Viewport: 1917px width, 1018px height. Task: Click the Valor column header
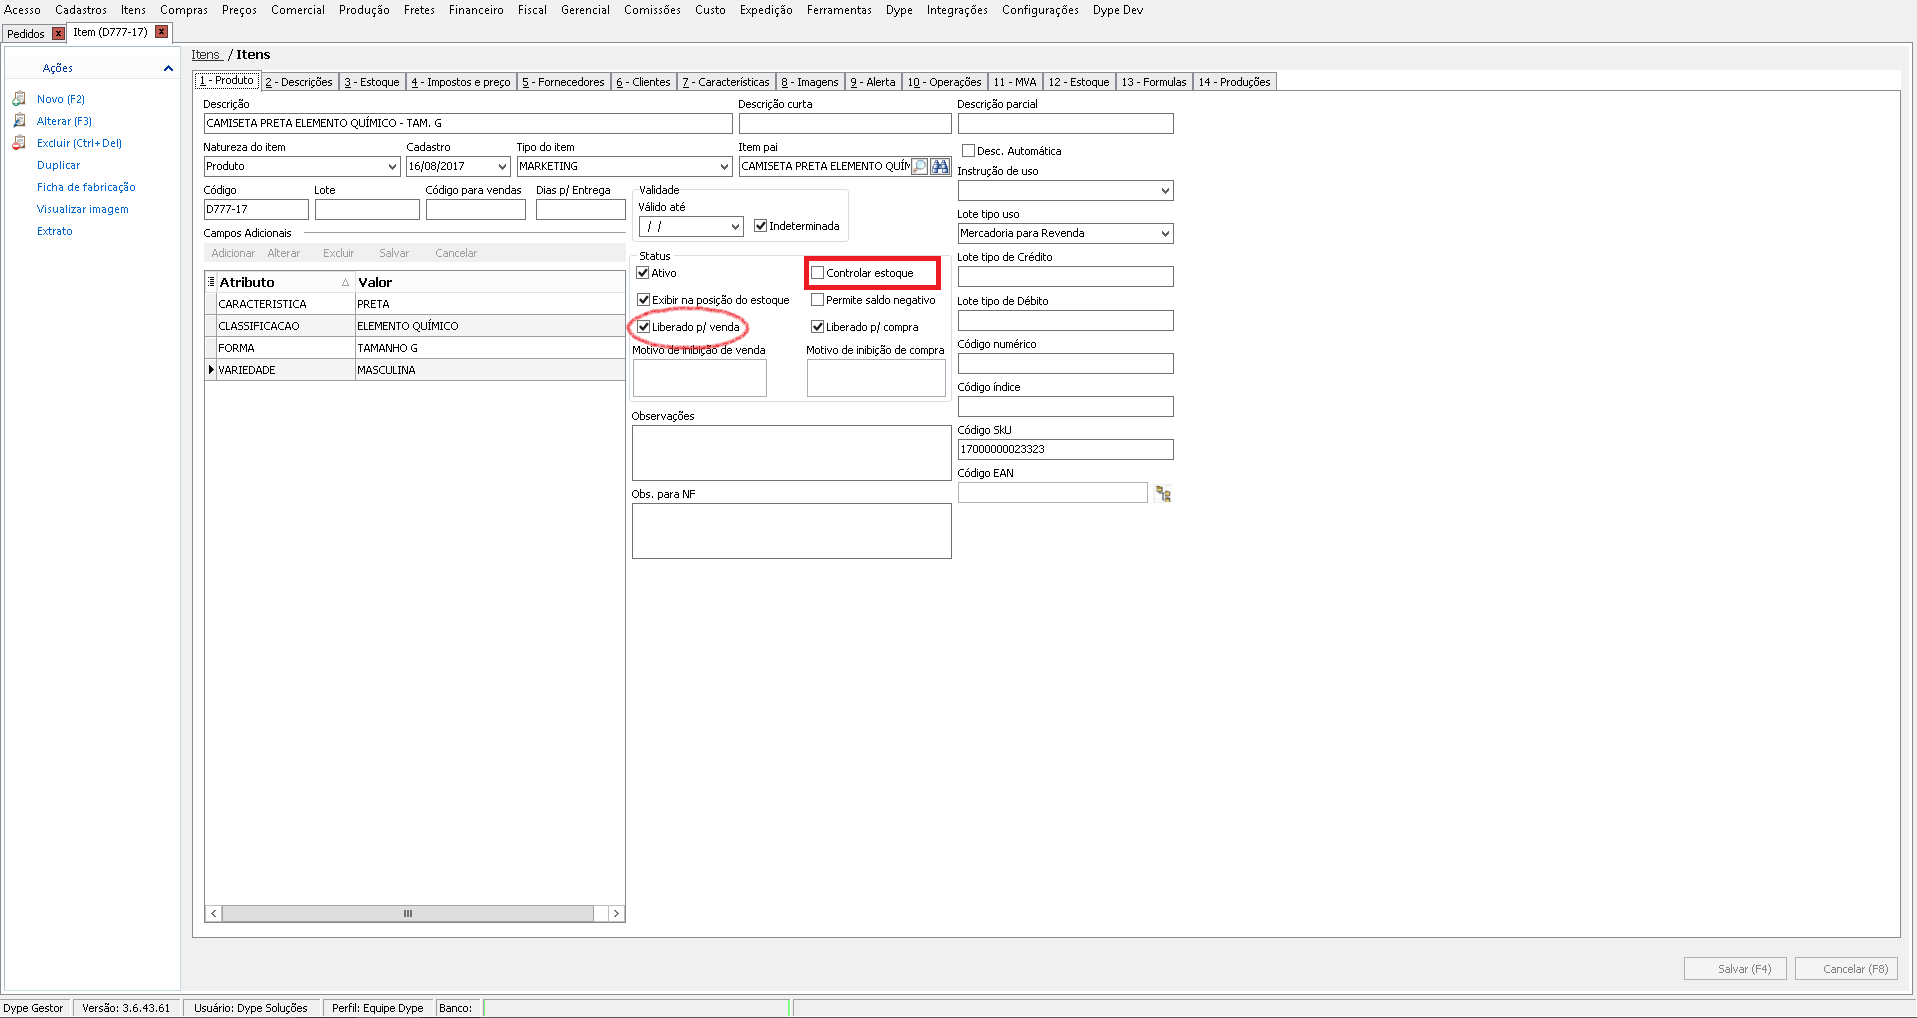pyautogui.click(x=490, y=282)
